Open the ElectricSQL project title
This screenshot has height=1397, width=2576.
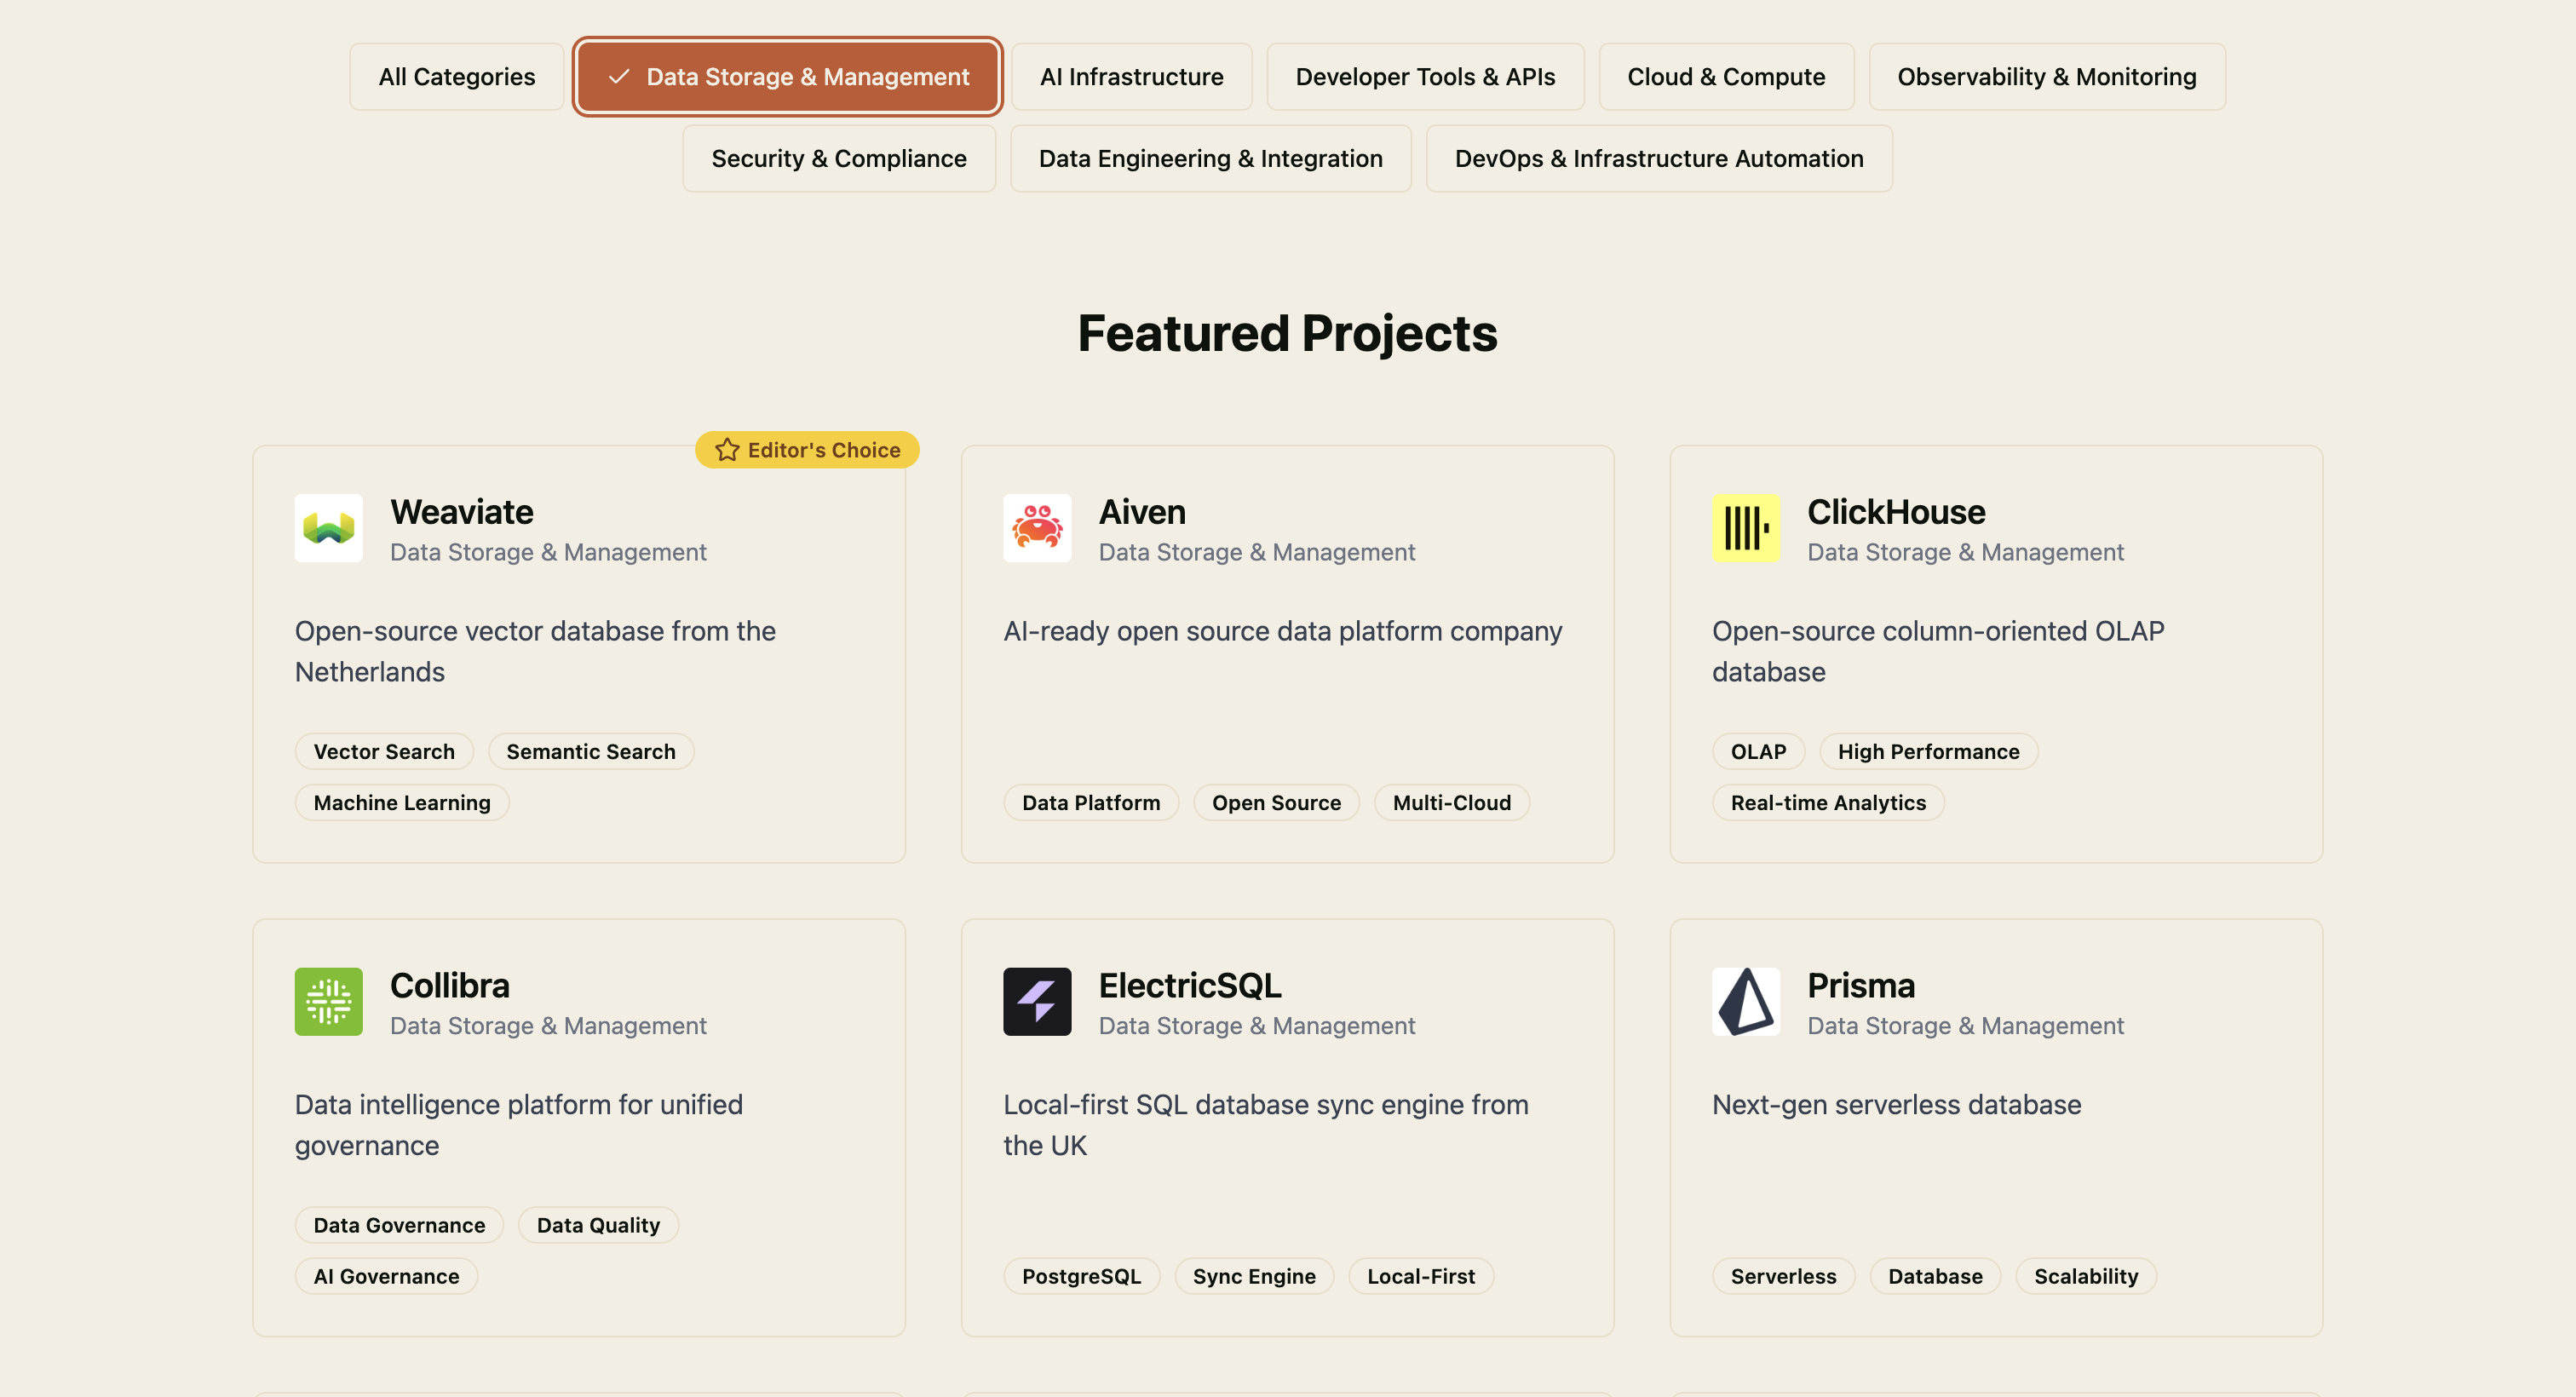point(1190,985)
